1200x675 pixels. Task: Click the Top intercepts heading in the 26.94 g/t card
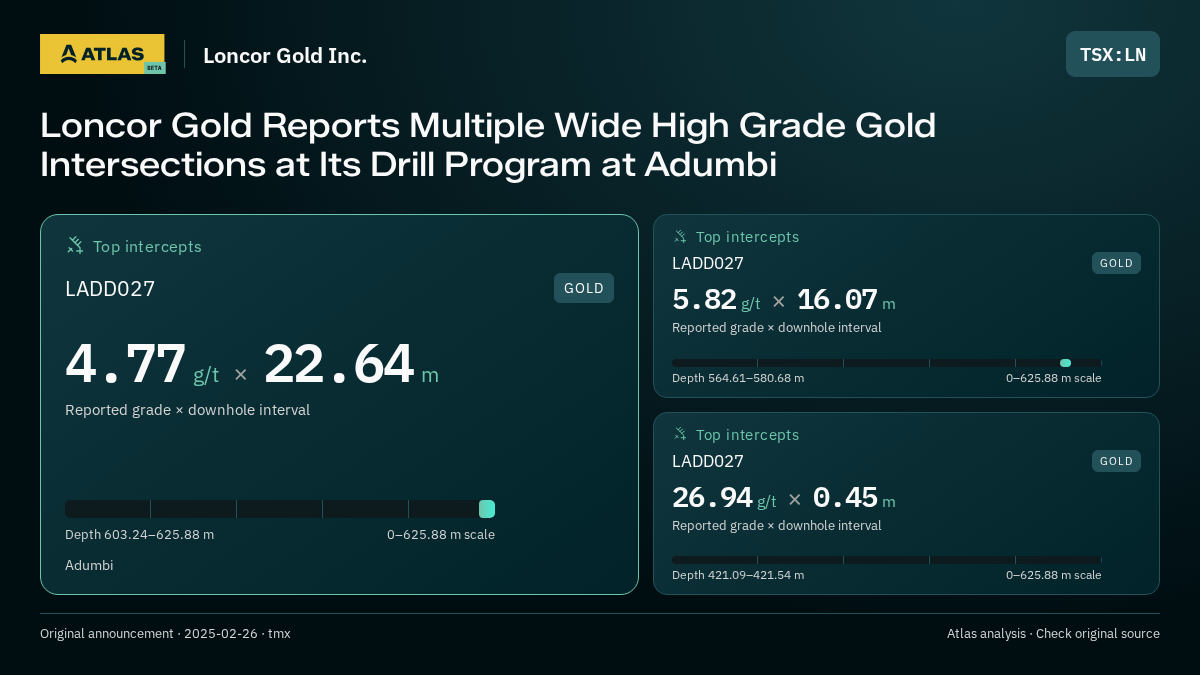tap(747, 435)
